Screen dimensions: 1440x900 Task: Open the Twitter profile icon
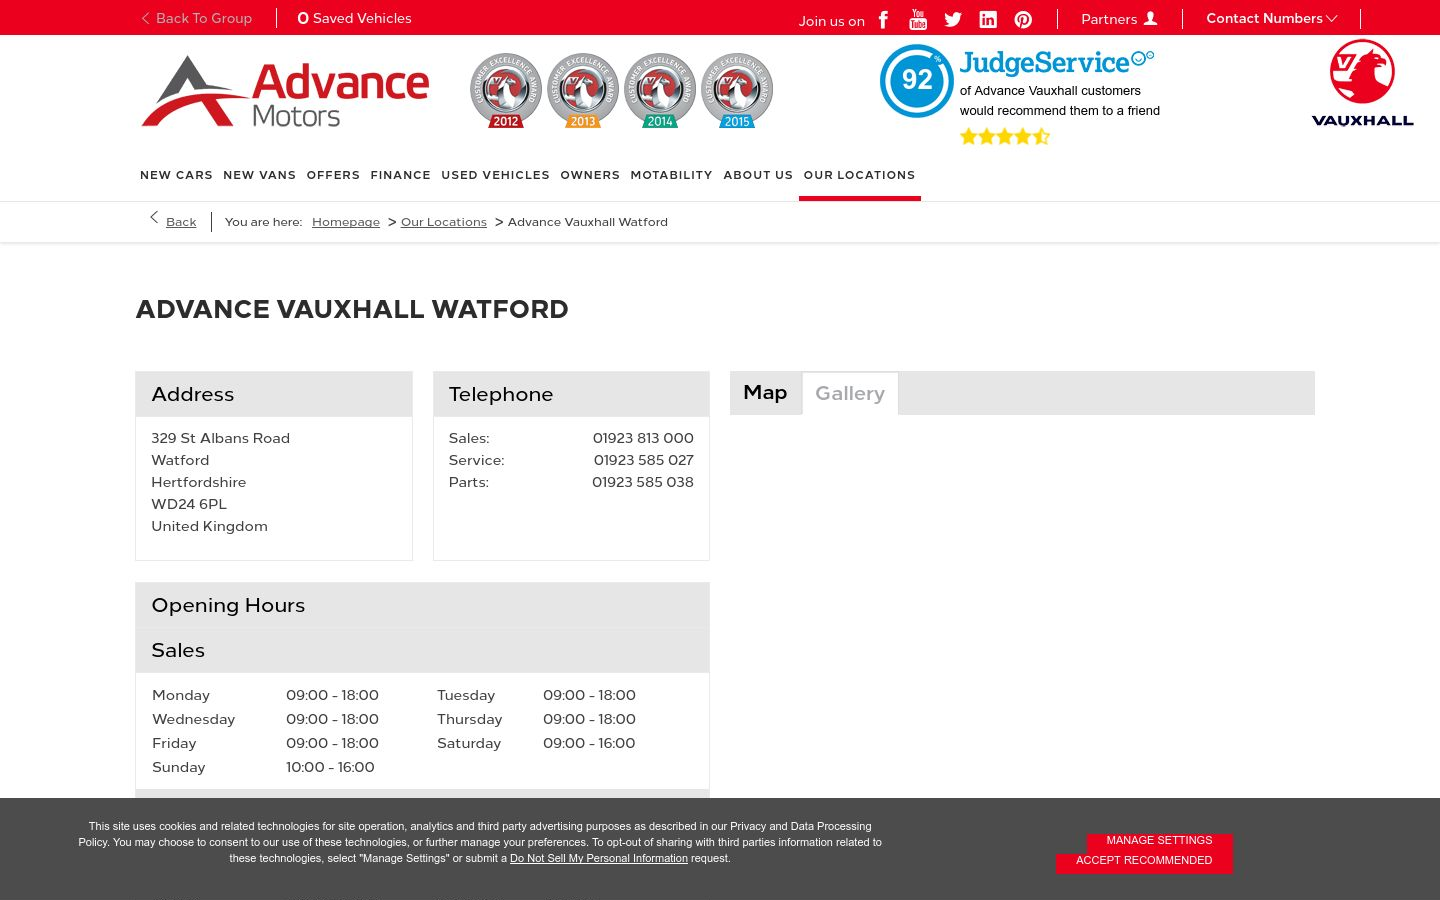coord(953,19)
